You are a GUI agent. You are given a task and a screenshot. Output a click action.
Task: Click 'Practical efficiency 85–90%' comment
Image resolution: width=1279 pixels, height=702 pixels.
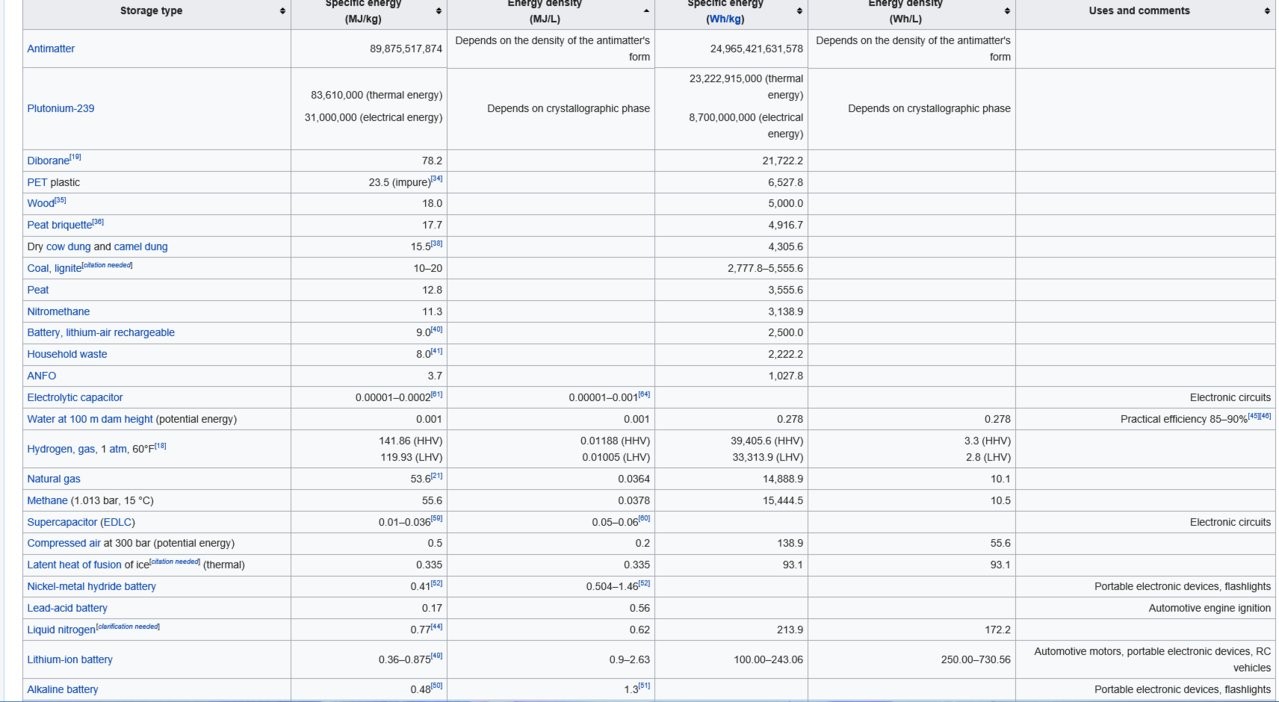pos(1182,419)
